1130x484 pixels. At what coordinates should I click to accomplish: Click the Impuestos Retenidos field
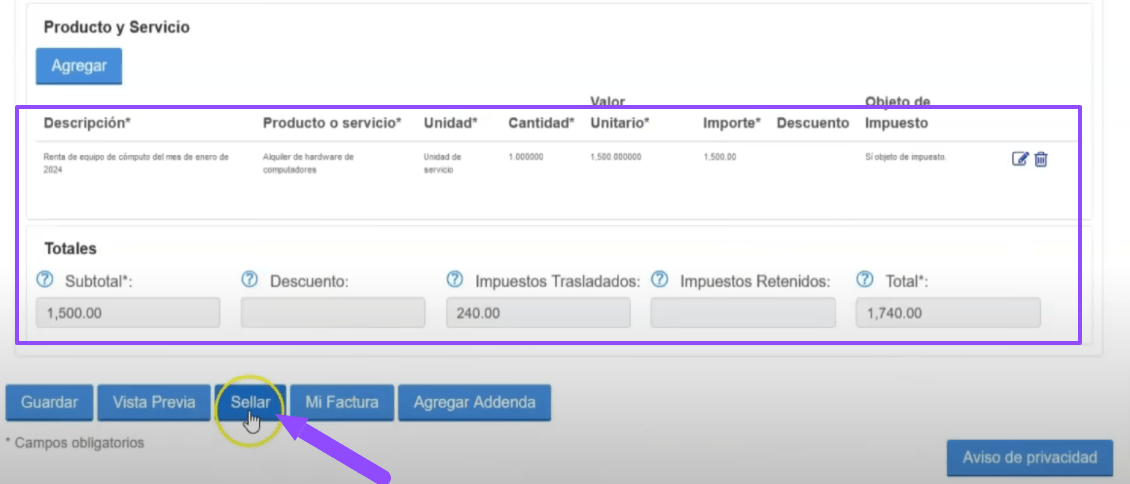pos(743,313)
